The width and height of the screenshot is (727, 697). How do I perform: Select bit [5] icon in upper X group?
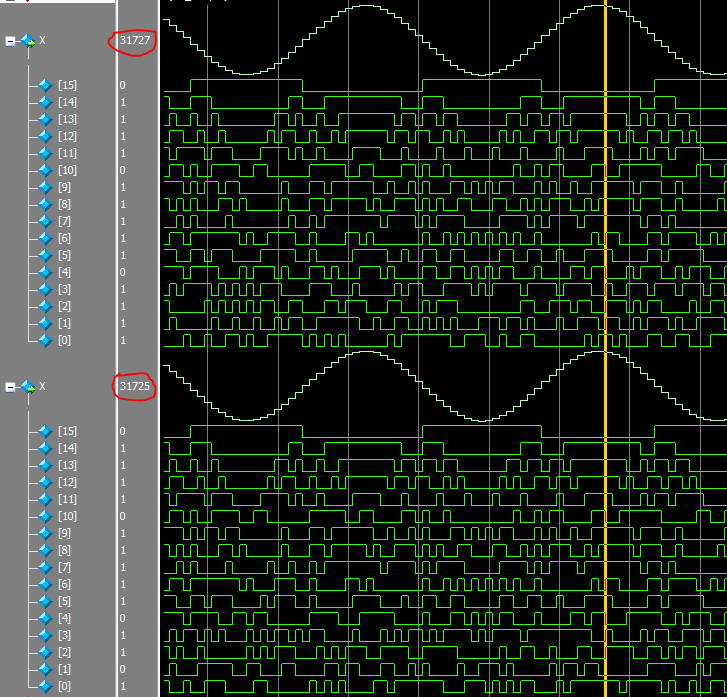coord(45,255)
